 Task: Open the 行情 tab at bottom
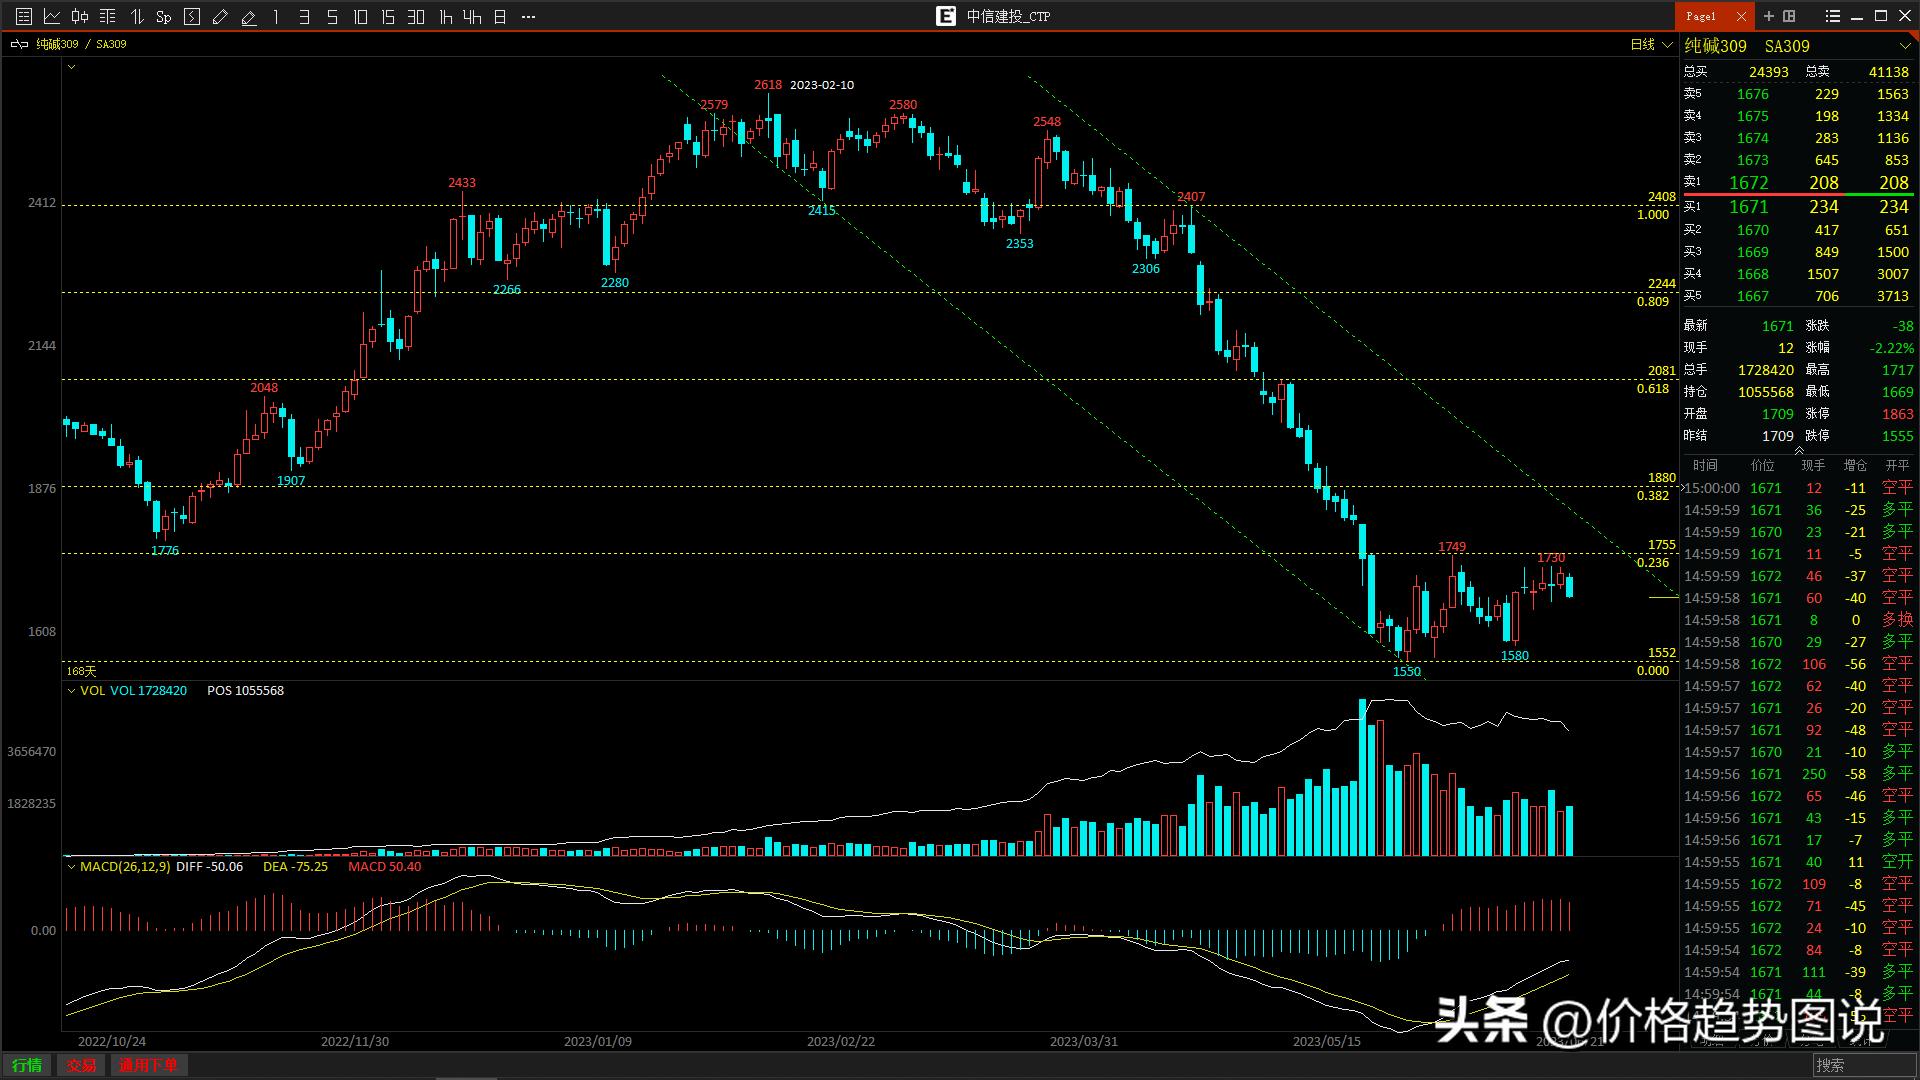pyautogui.click(x=27, y=1065)
